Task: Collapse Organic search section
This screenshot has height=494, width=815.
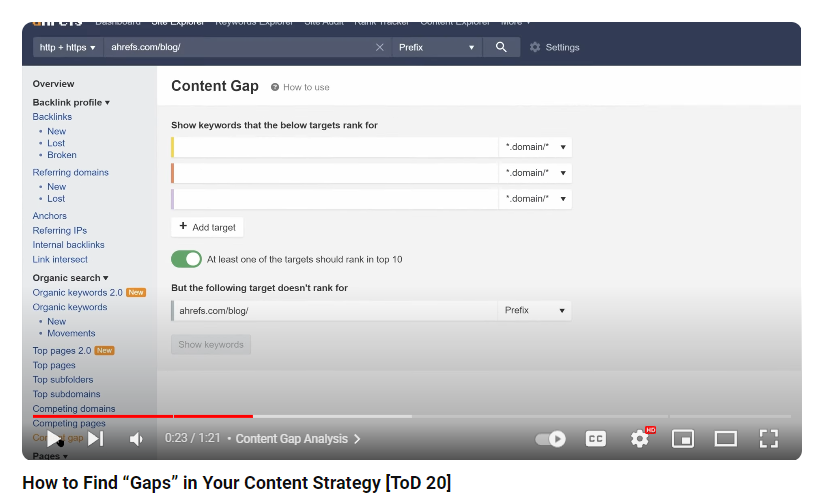Action: pos(70,278)
